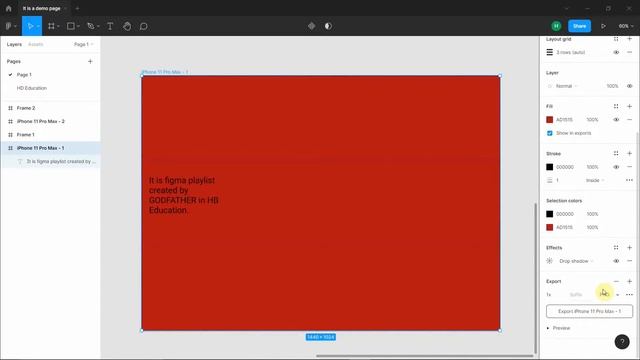Open the Drop shadow effect type dropdown
This screenshot has height=360, width=640.
[576, 261]
